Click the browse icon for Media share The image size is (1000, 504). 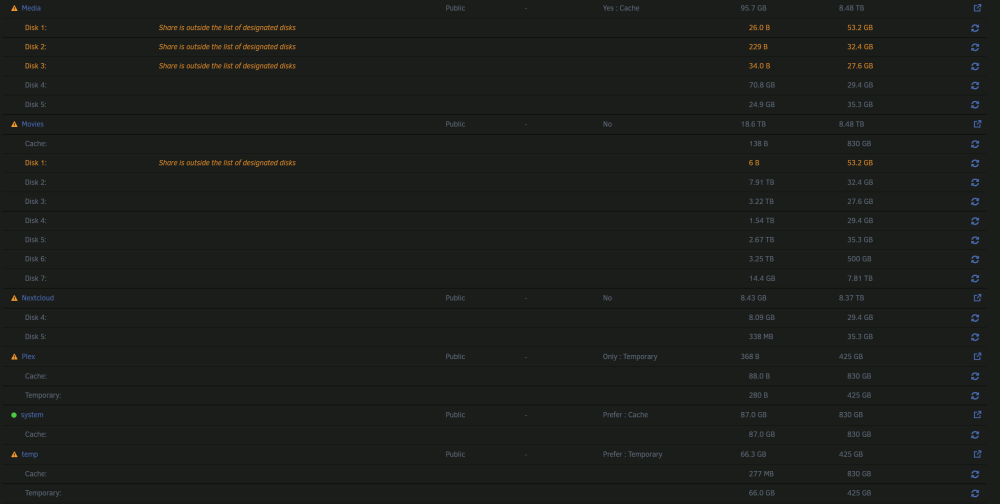[x=977, y=8]
